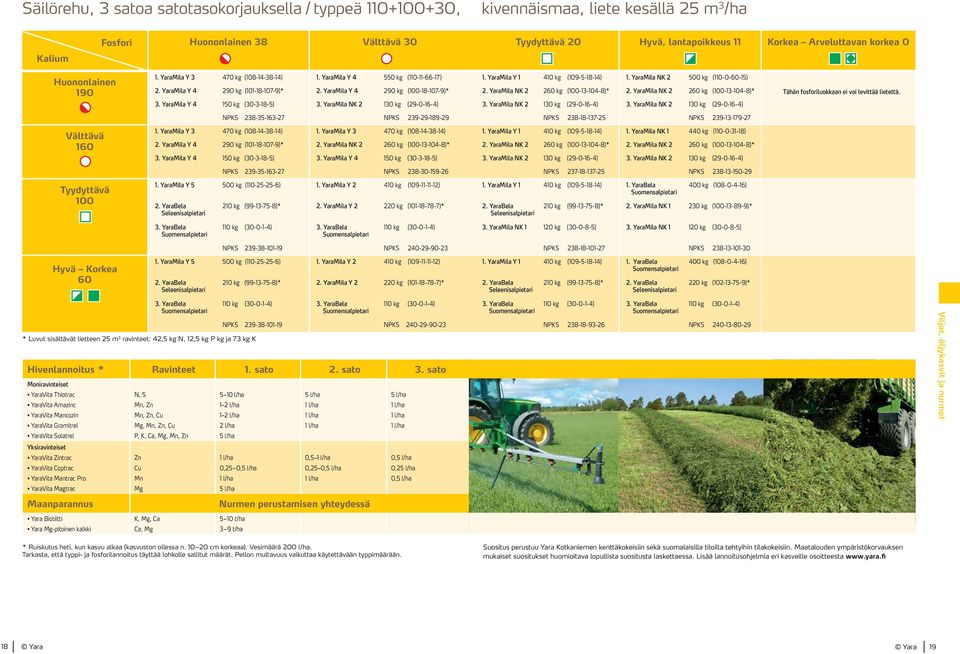The image size is (960, 654).
Task: Click page number 19
Action: 933,647
